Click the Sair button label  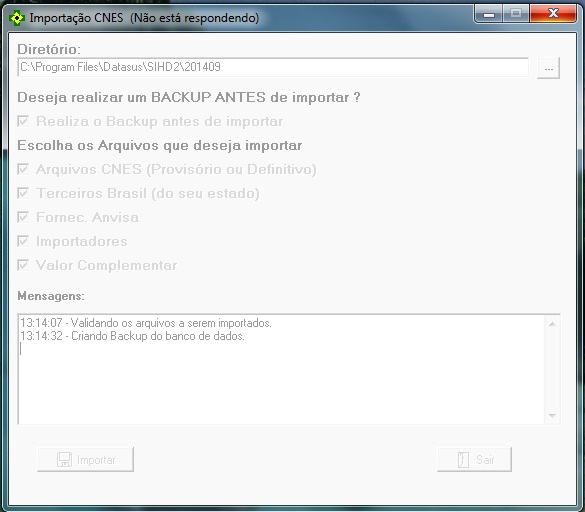click(485, 460)
